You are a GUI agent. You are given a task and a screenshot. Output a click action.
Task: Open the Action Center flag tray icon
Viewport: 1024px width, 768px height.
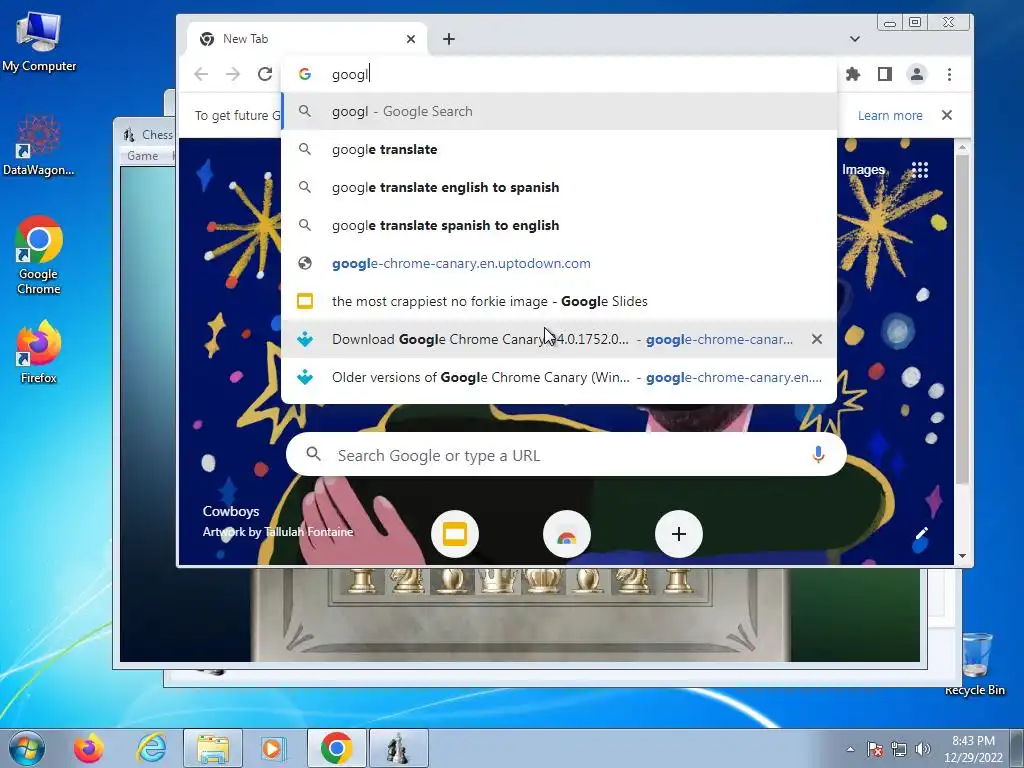(x=875, y=749)
